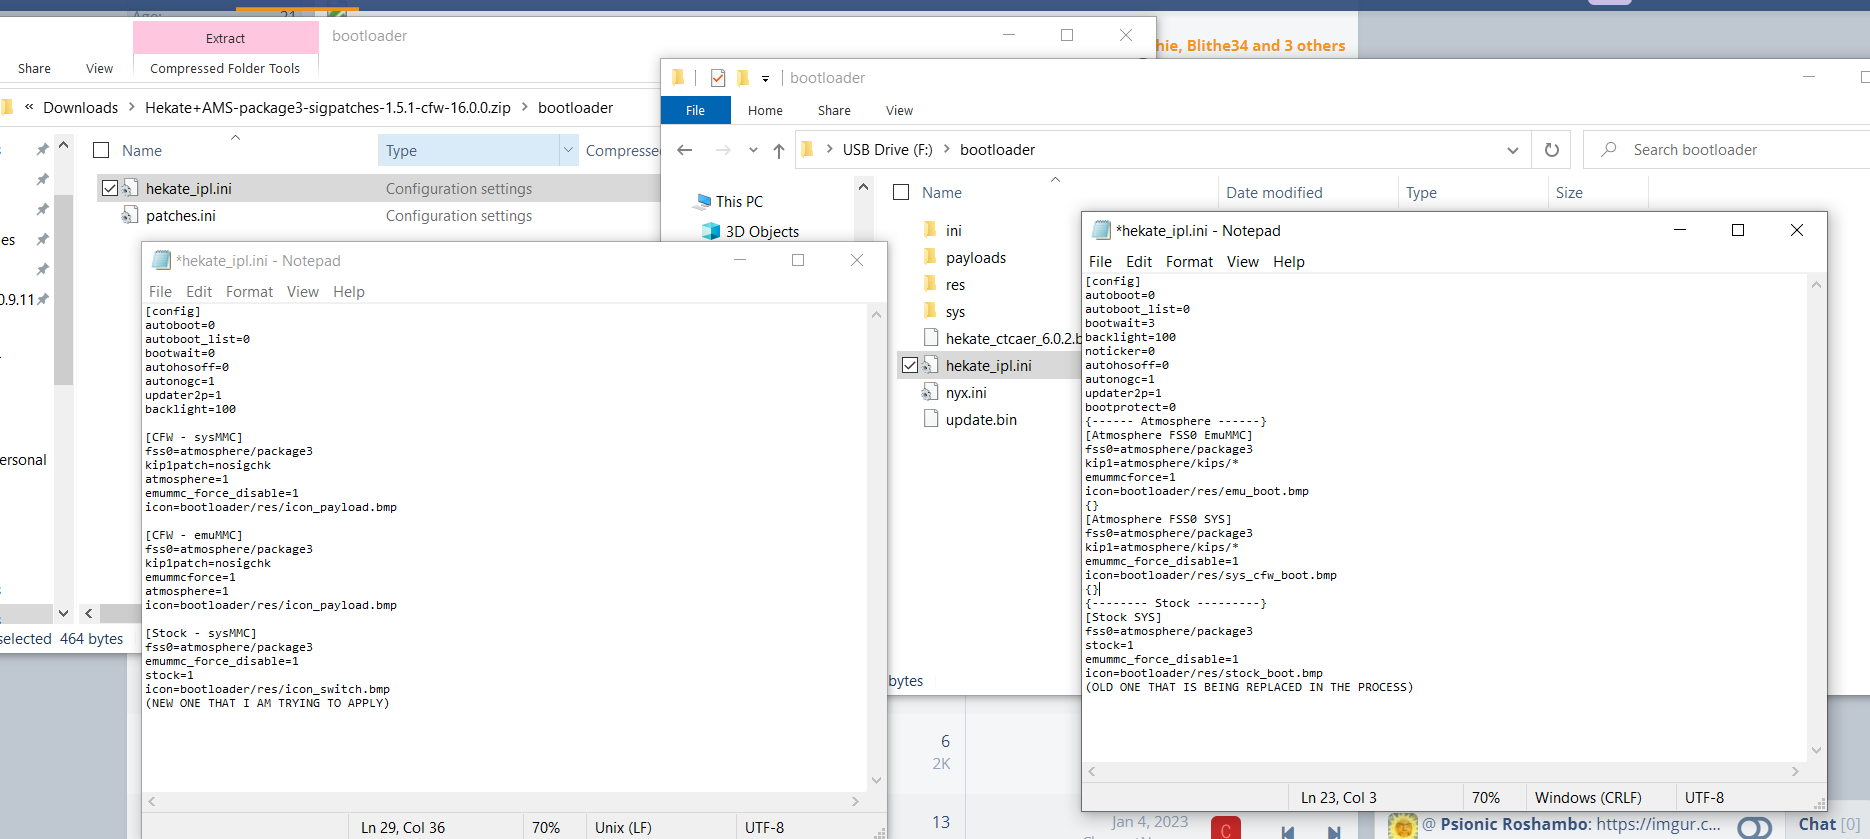Image resolution: width=1870 pixels, height=839 pixels.
Task: Click the hekate_ctcaer file icon
Action: (x=931, y=338)
